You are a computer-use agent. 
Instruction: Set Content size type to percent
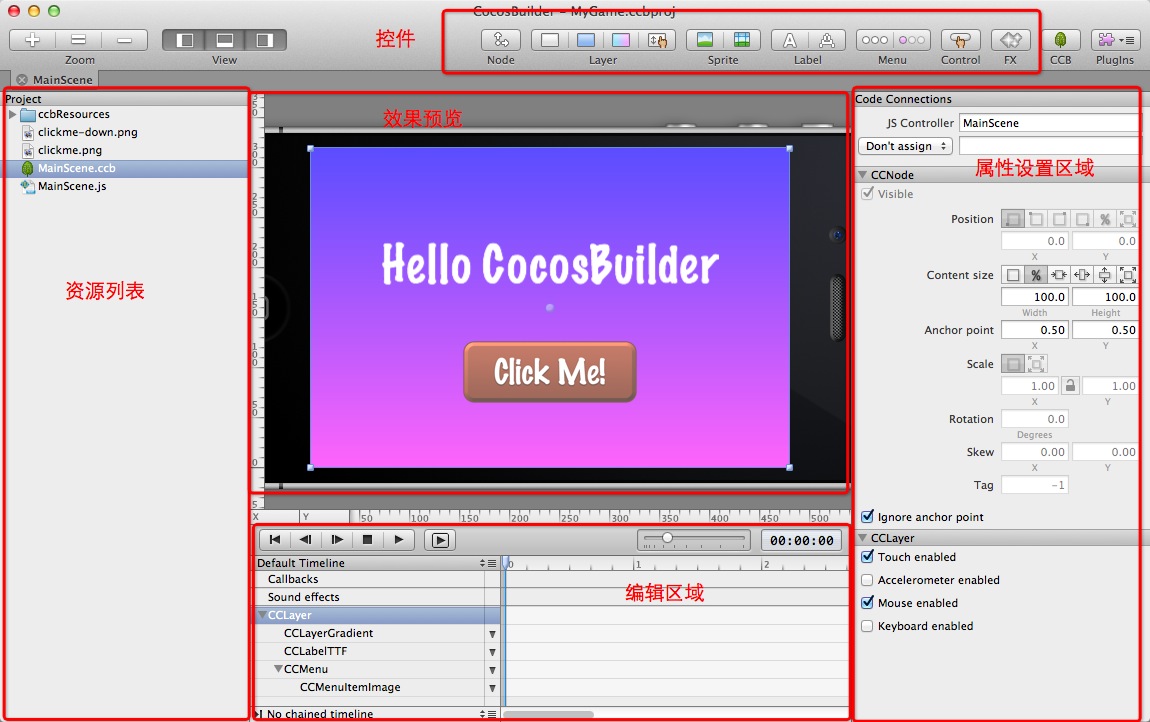pos(1036,275)
